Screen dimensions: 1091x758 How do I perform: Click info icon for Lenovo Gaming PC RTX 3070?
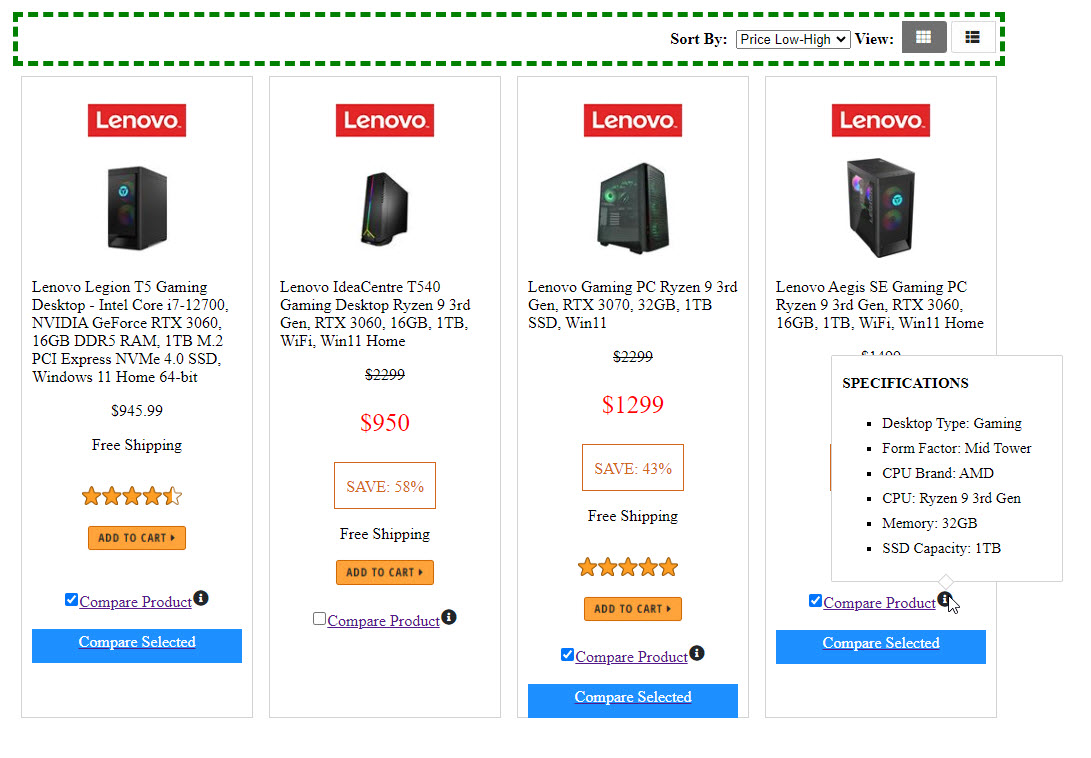point(697,653)
